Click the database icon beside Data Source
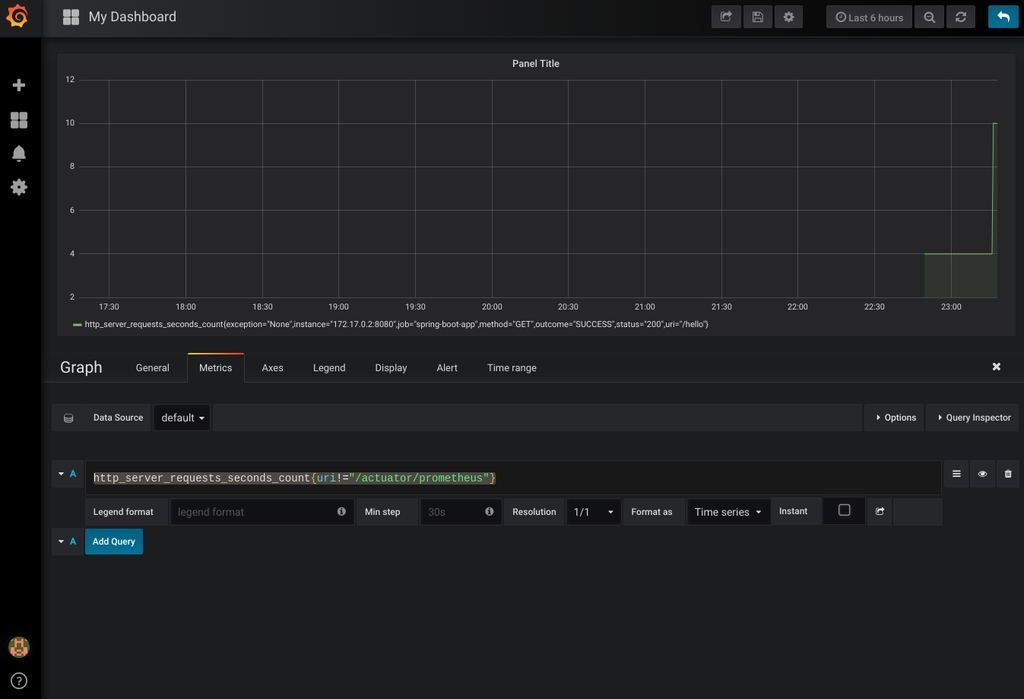Viewport: 1024px width, 699px height. tap(69, 418)
